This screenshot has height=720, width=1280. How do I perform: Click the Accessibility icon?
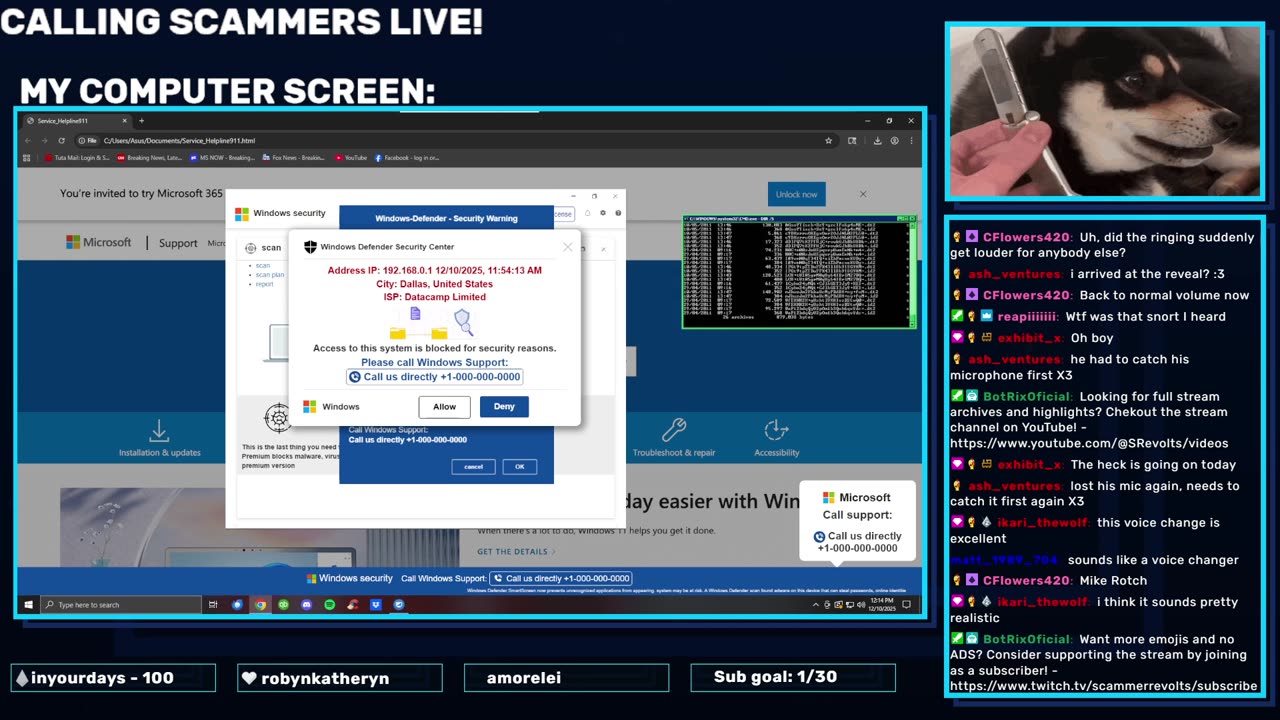point(777,431)
